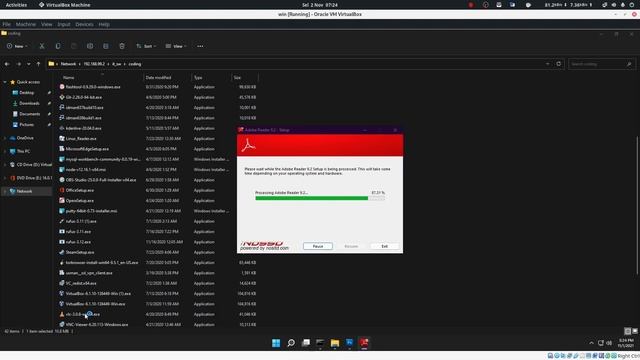
Task: Open VirtualBox Devices menu
Action: click(84, 24)
